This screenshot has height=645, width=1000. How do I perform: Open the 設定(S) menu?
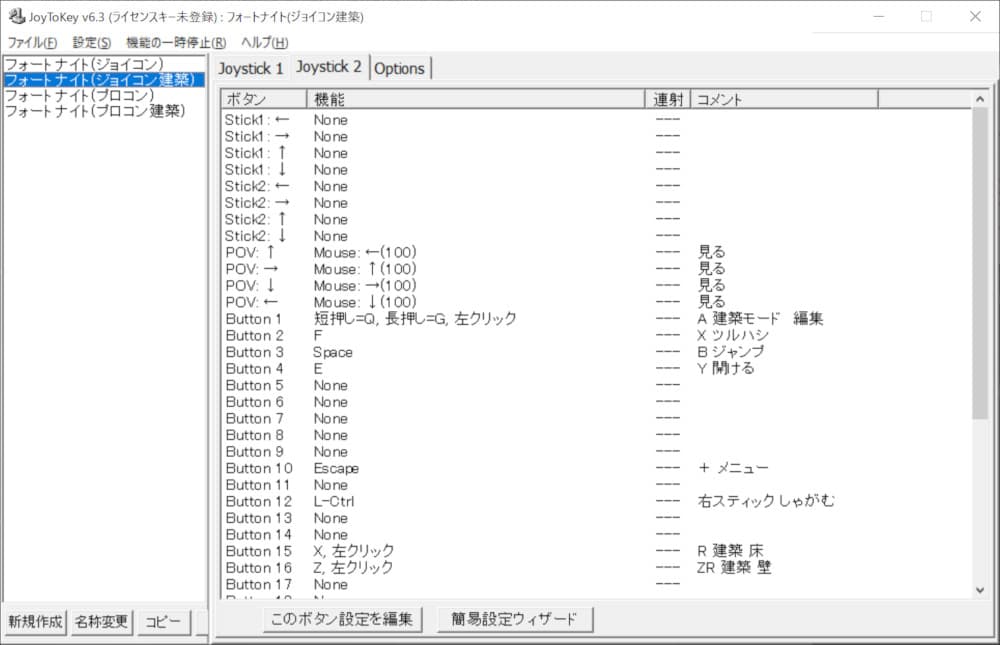tap(92, 42)
